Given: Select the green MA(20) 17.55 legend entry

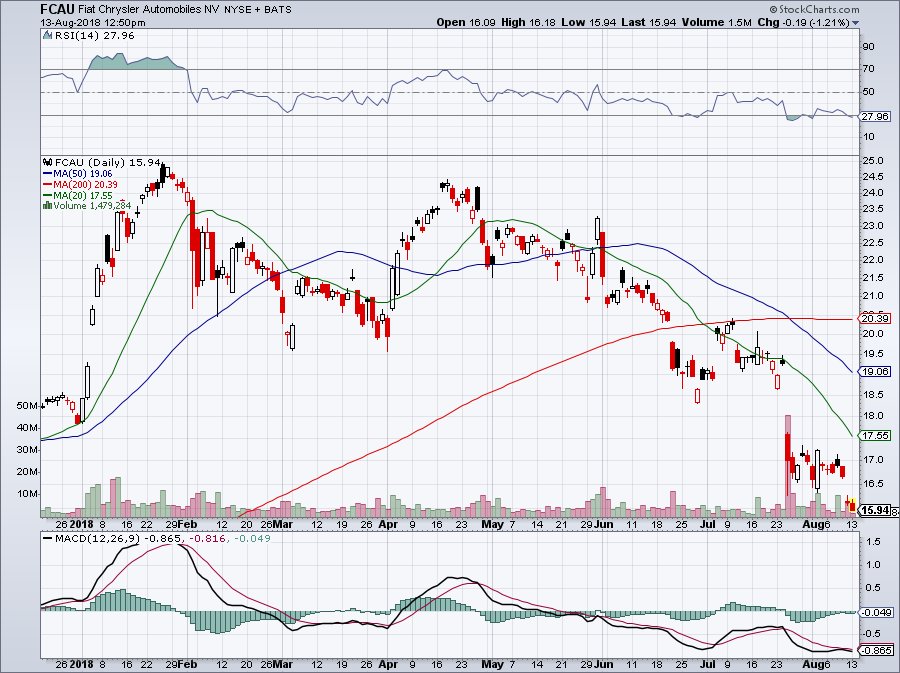Looking at the screenshot, I should (x=77, y=196).
